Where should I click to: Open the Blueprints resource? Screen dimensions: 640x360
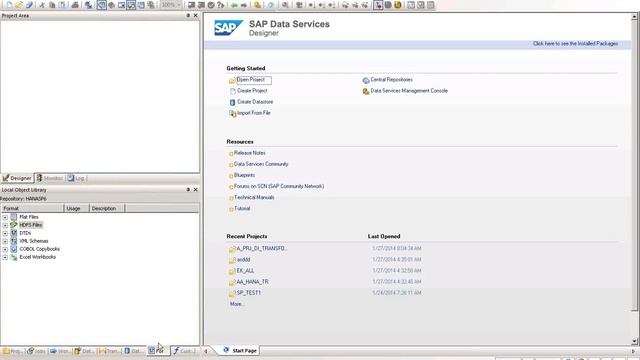pyautogui.click(x=244, y=175)
